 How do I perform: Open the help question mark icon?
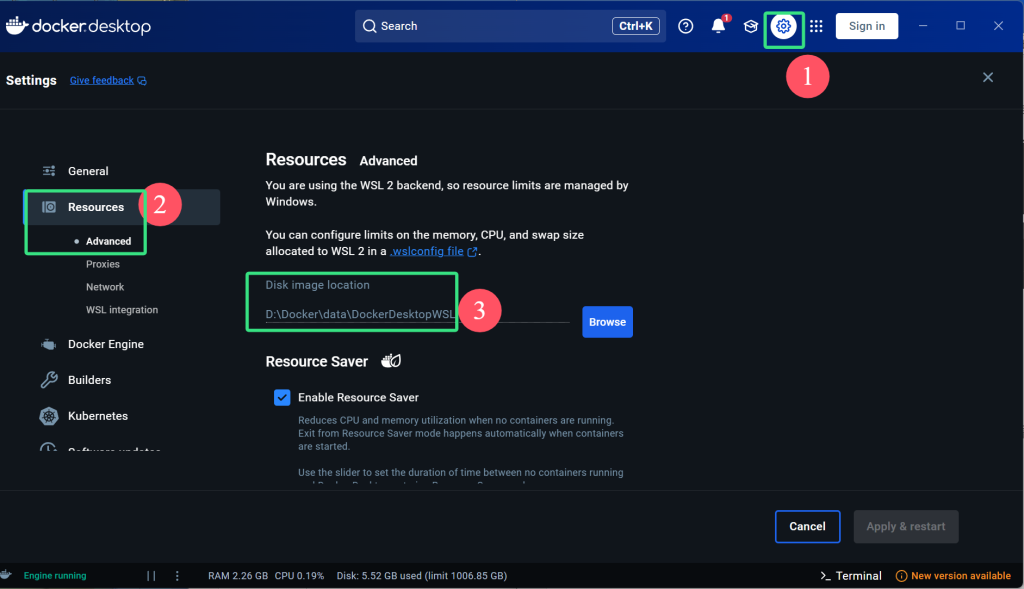tap(685, 26)
